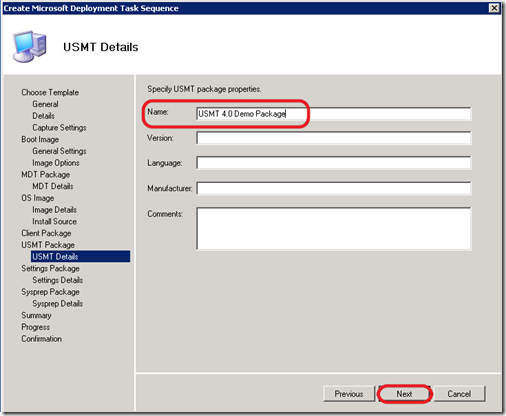Viewport: 506px width, 416px height.
Task: Select Client Package step
Action: click(46, 233)
